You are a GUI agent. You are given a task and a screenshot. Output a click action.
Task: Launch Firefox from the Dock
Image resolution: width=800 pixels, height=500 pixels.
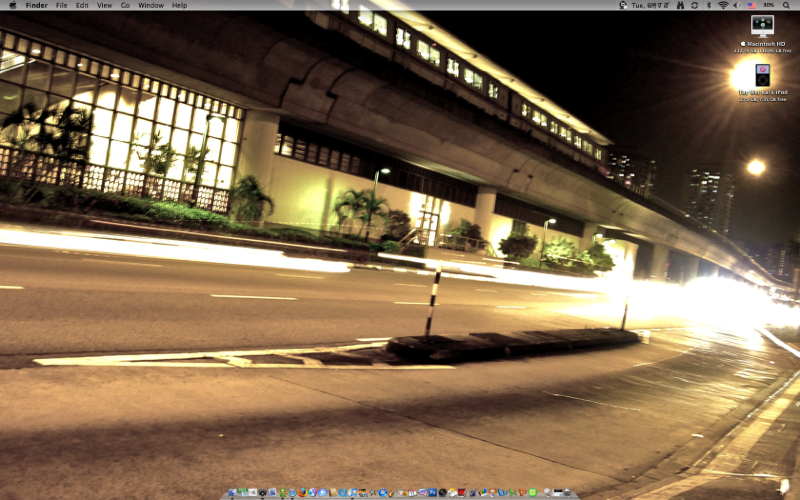pos(303,492)
